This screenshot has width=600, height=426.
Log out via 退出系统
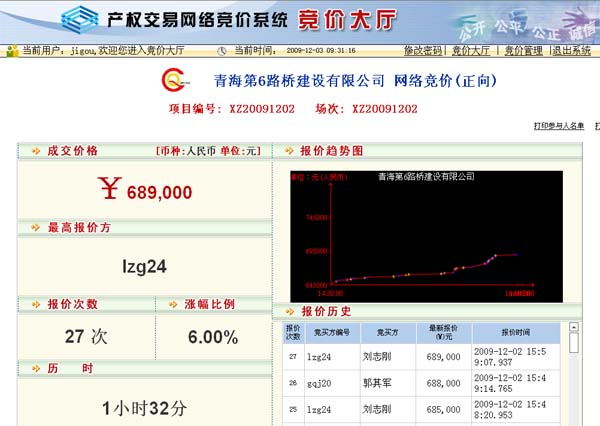(x=572, y=50)
